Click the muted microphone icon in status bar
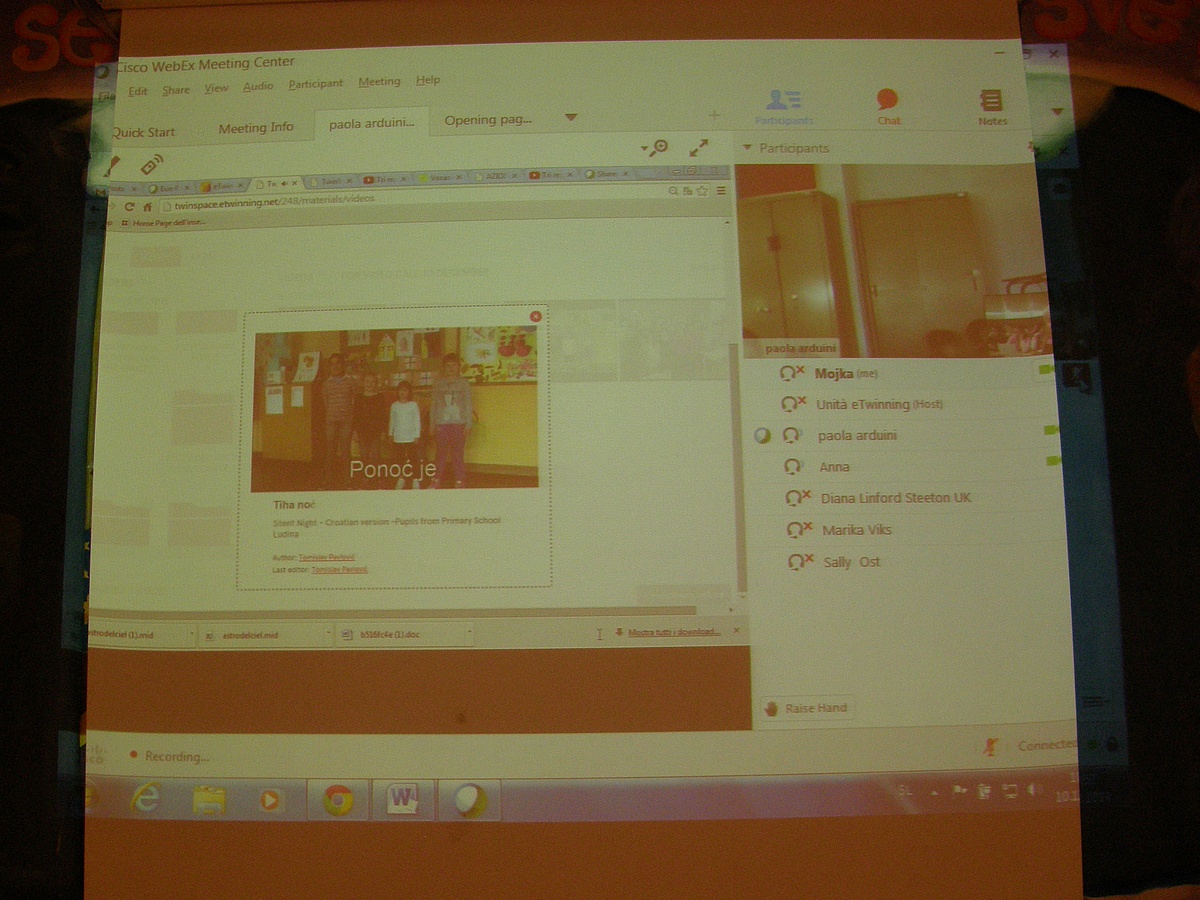 tap(991, 745)
